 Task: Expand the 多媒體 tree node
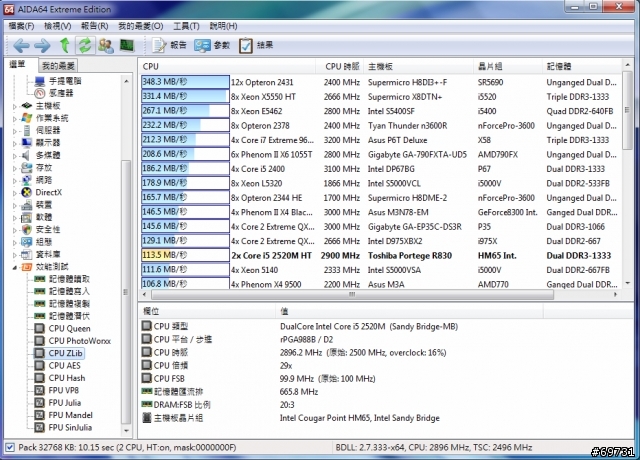click(15, 156)
